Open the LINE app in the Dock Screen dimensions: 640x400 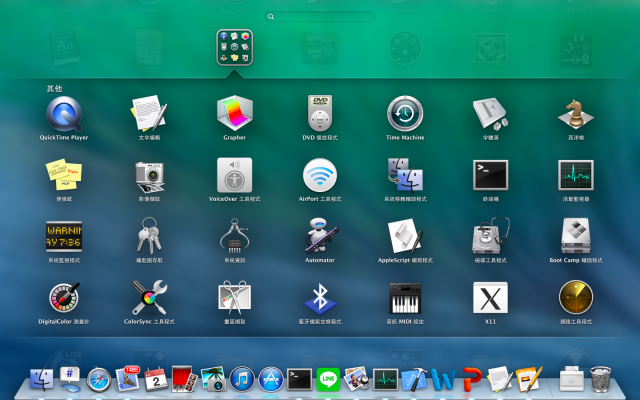coord(327,379)
